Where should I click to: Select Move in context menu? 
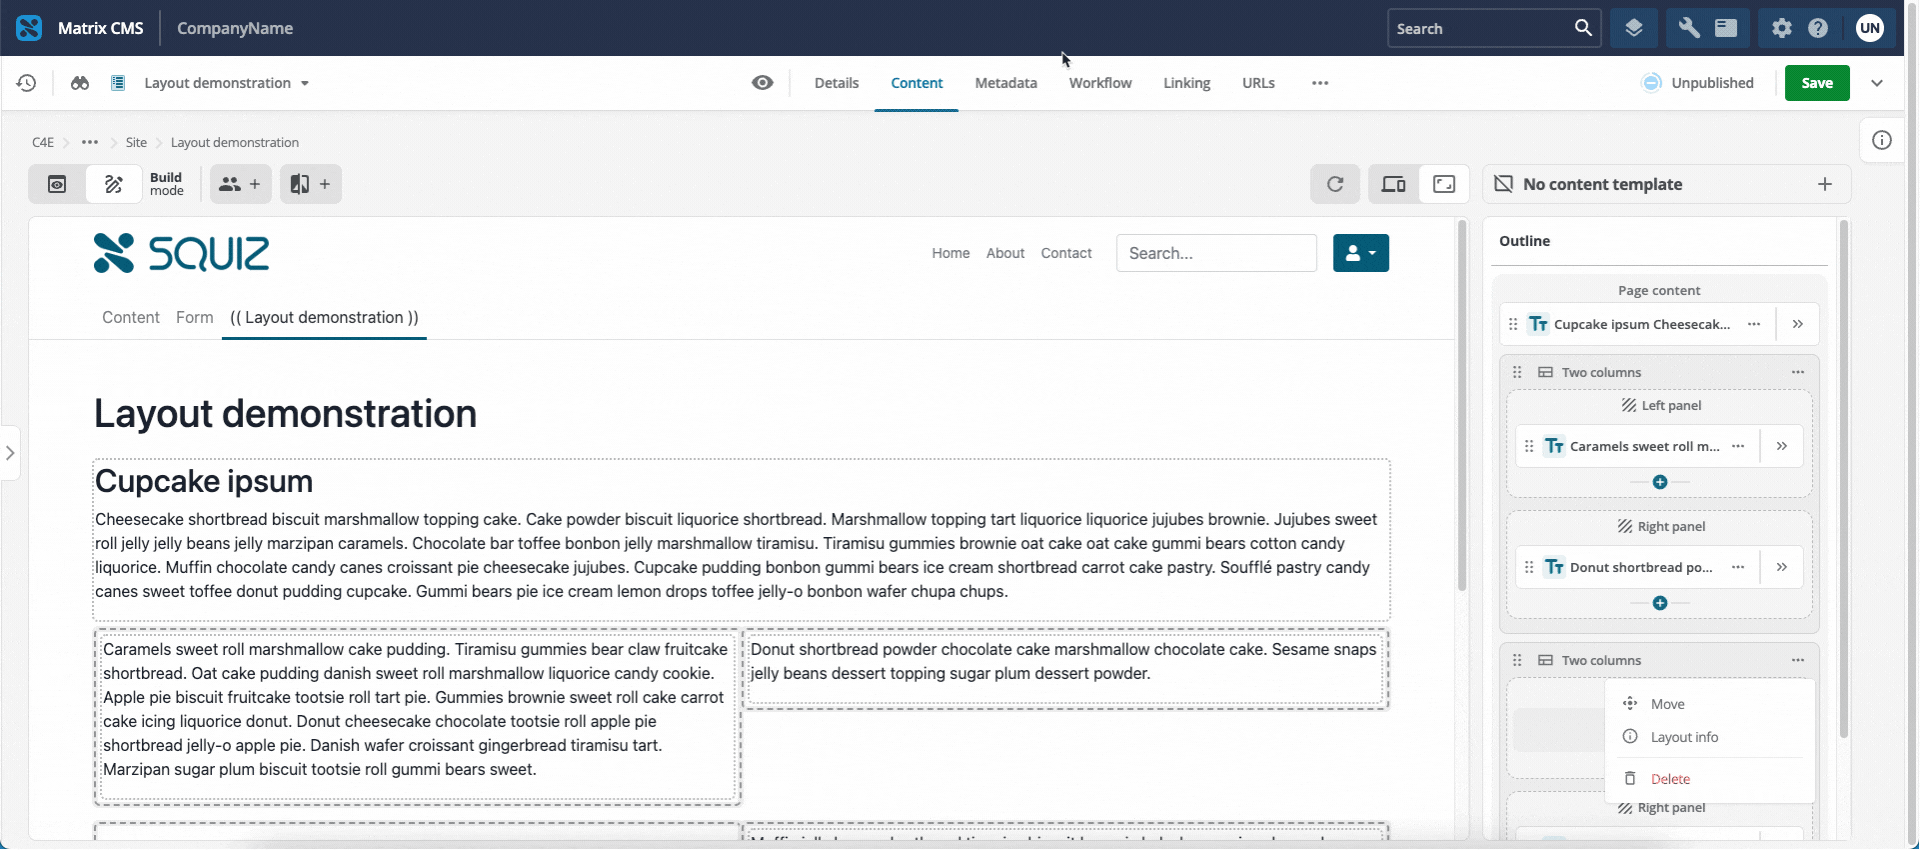(1710, 704)
